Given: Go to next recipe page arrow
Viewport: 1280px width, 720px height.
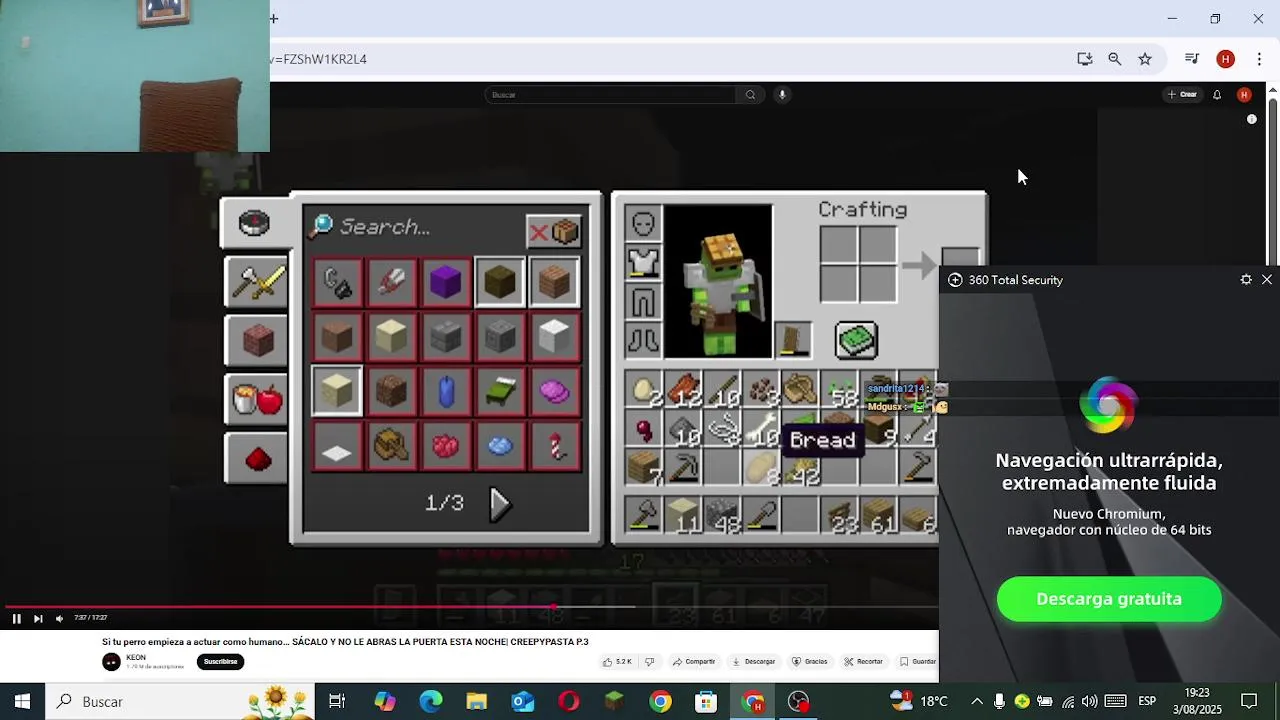Looking at the screenshot, I should [499, 503].
